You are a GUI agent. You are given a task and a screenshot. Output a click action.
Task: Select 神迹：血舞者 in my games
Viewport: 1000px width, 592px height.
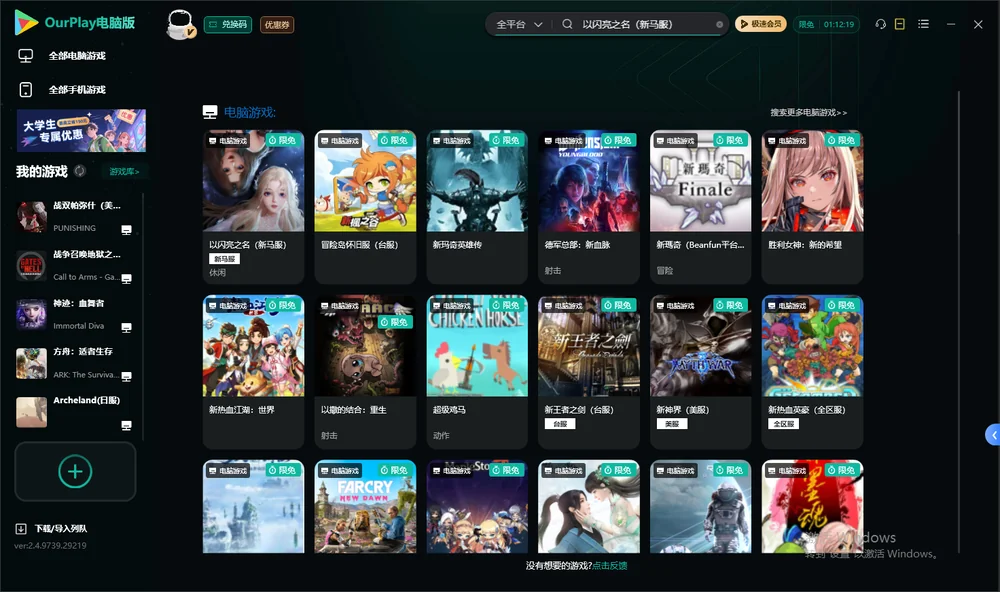pyautogui.click(x=75, y=314)
